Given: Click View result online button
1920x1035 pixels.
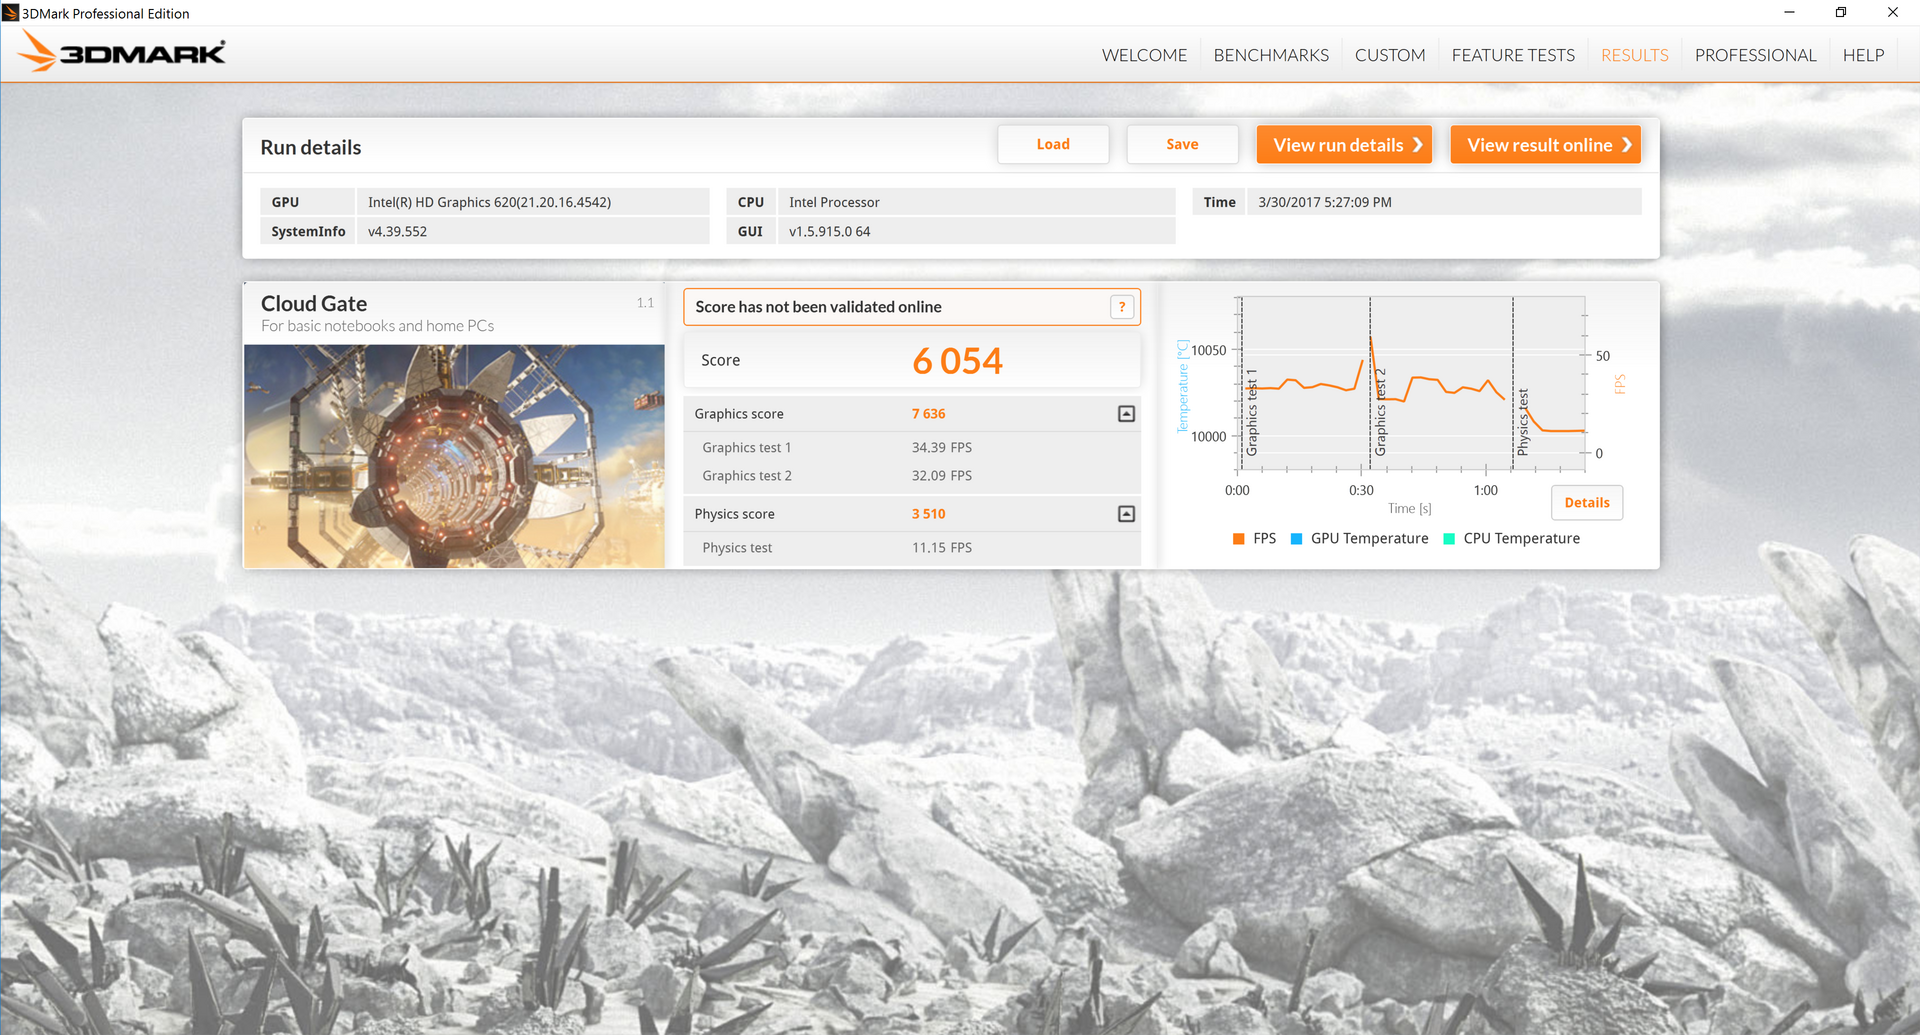Looking at the screenshot, I should tap(1545, 145).
